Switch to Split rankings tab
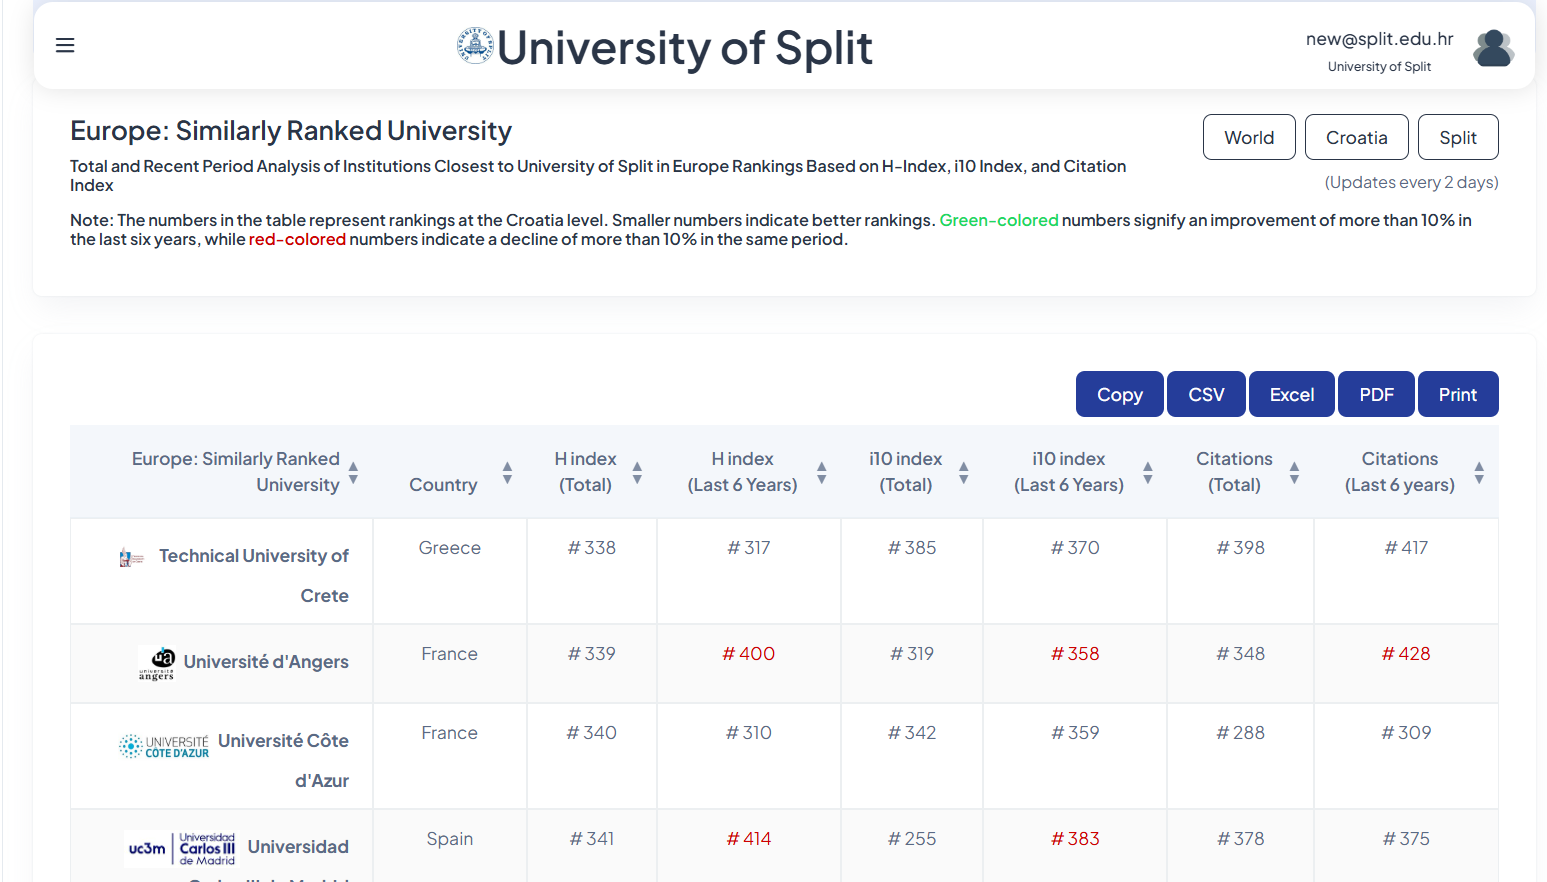This screenshot has width=1547, height=882. pos(1458,137)
